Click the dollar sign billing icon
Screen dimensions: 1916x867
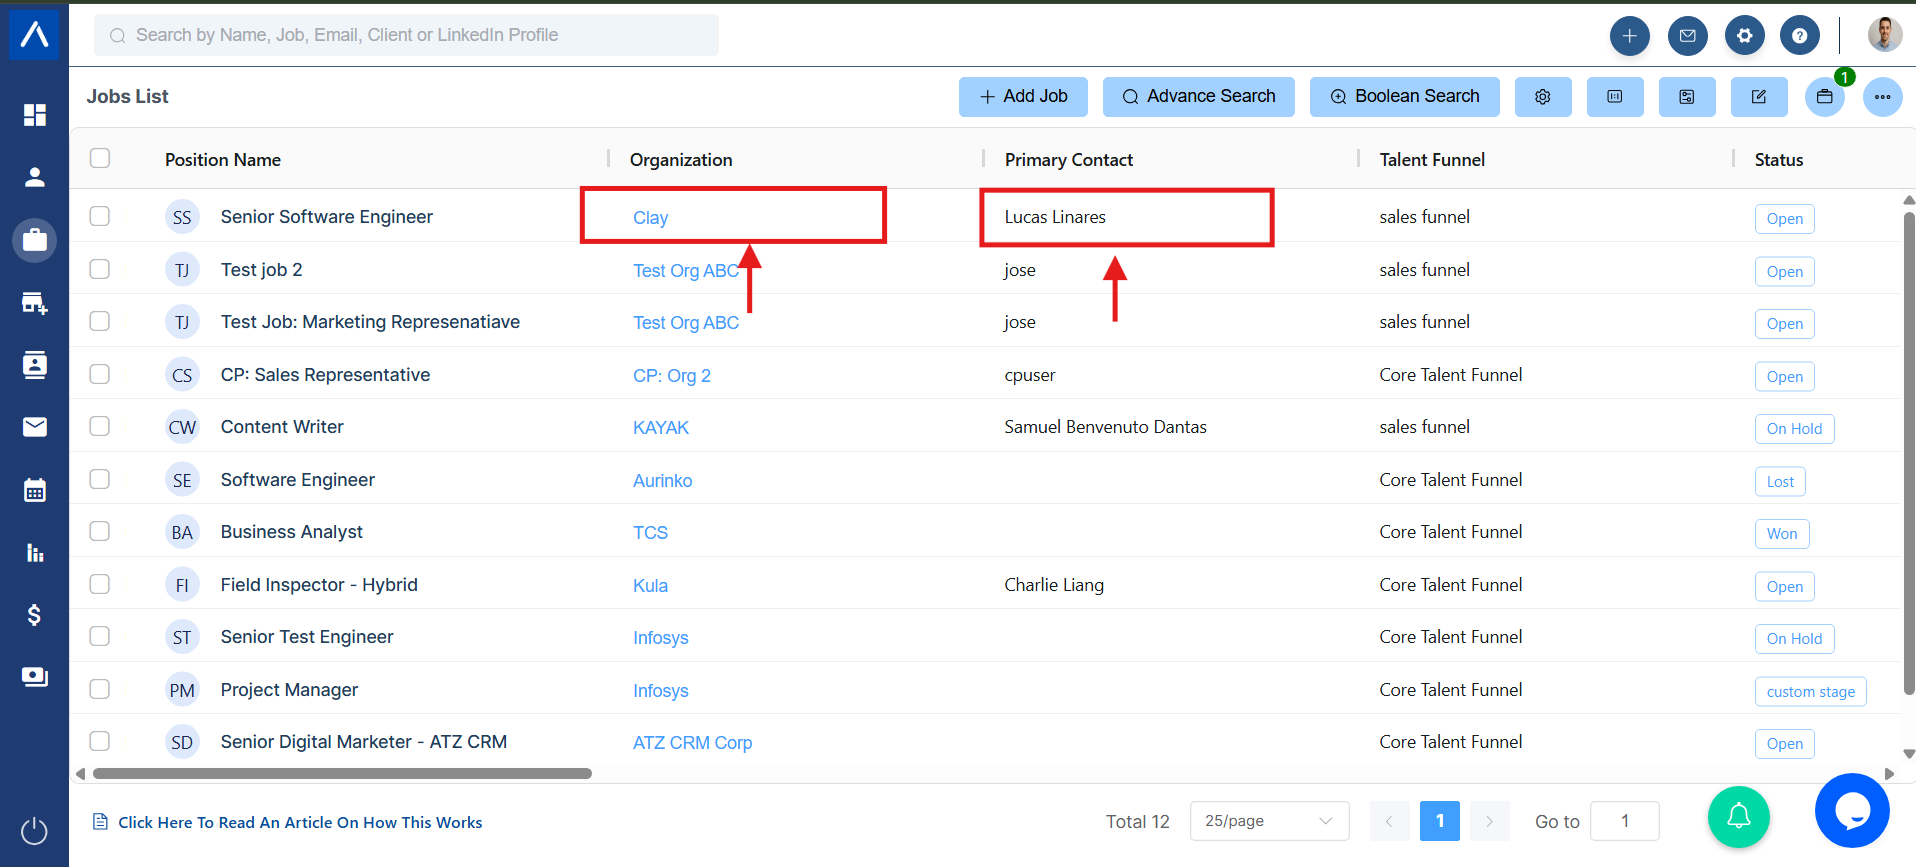pos(35,615)
